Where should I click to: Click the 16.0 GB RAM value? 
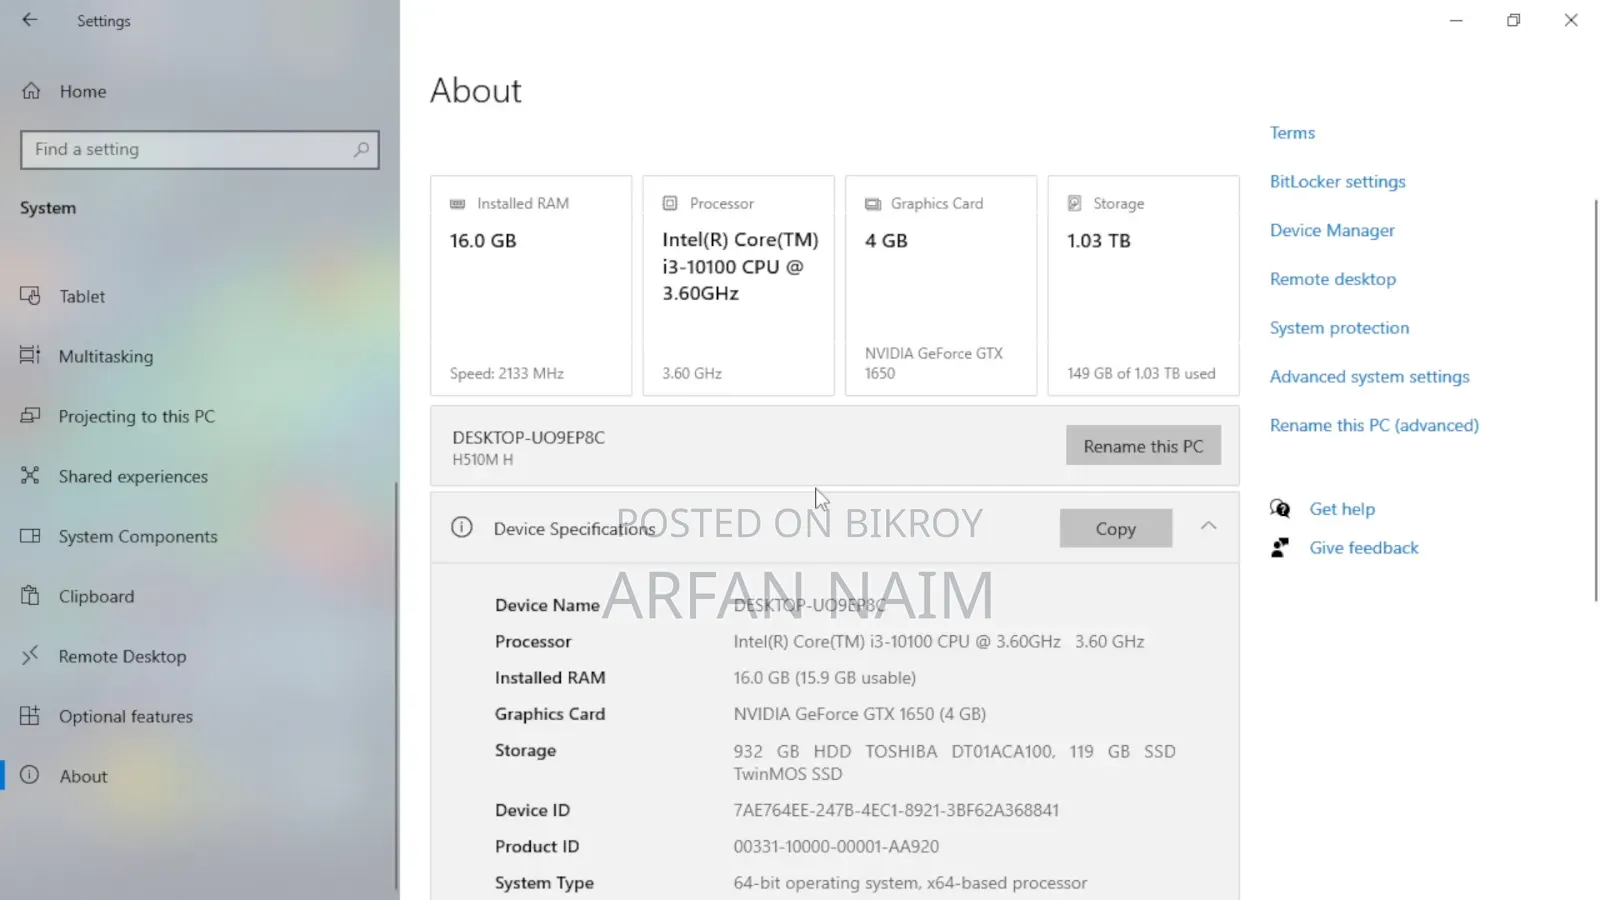coord(483,241)
